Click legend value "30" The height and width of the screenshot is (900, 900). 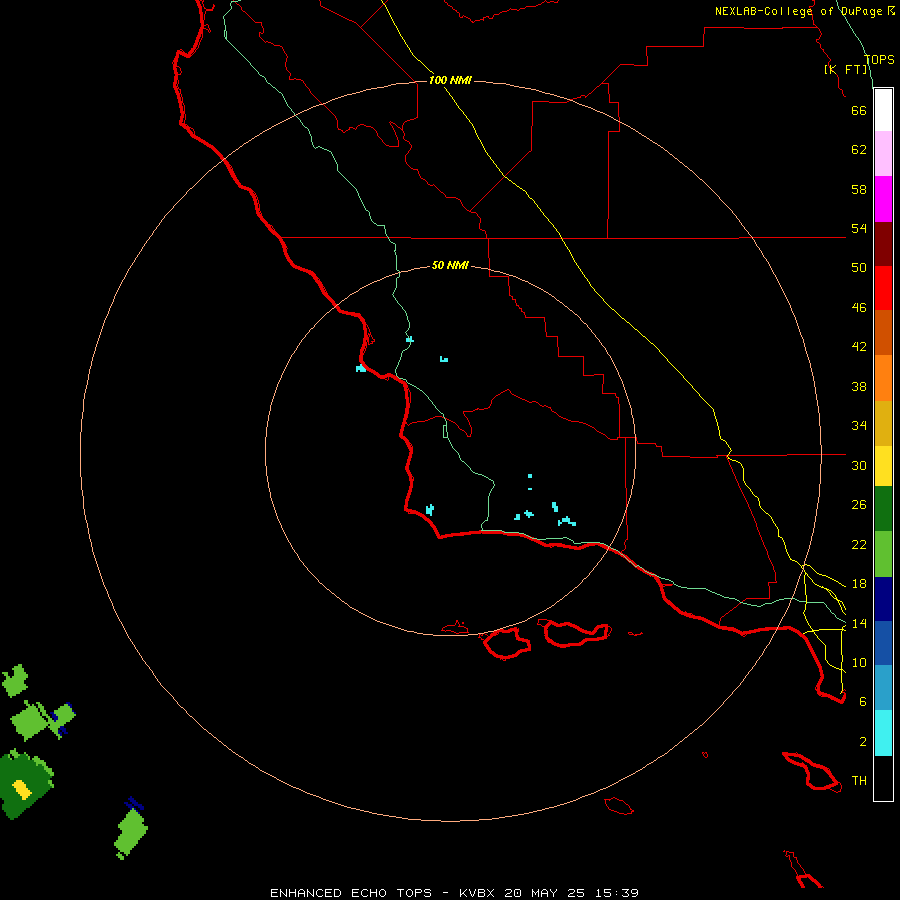pyautogui.click(x=859, y=465)
